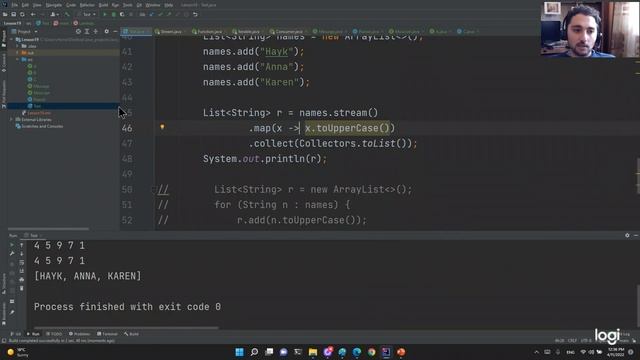
Task: Click the Back navigation arrow in toolbar
Action: pyautogui.click(x=33, y=14)
